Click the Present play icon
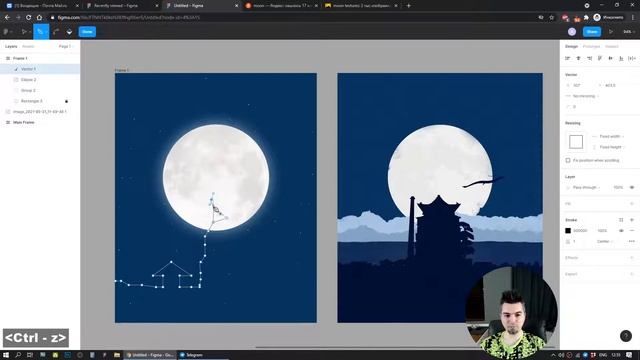Viewport: 640px width, 360px height. click(x=611, y=31)
